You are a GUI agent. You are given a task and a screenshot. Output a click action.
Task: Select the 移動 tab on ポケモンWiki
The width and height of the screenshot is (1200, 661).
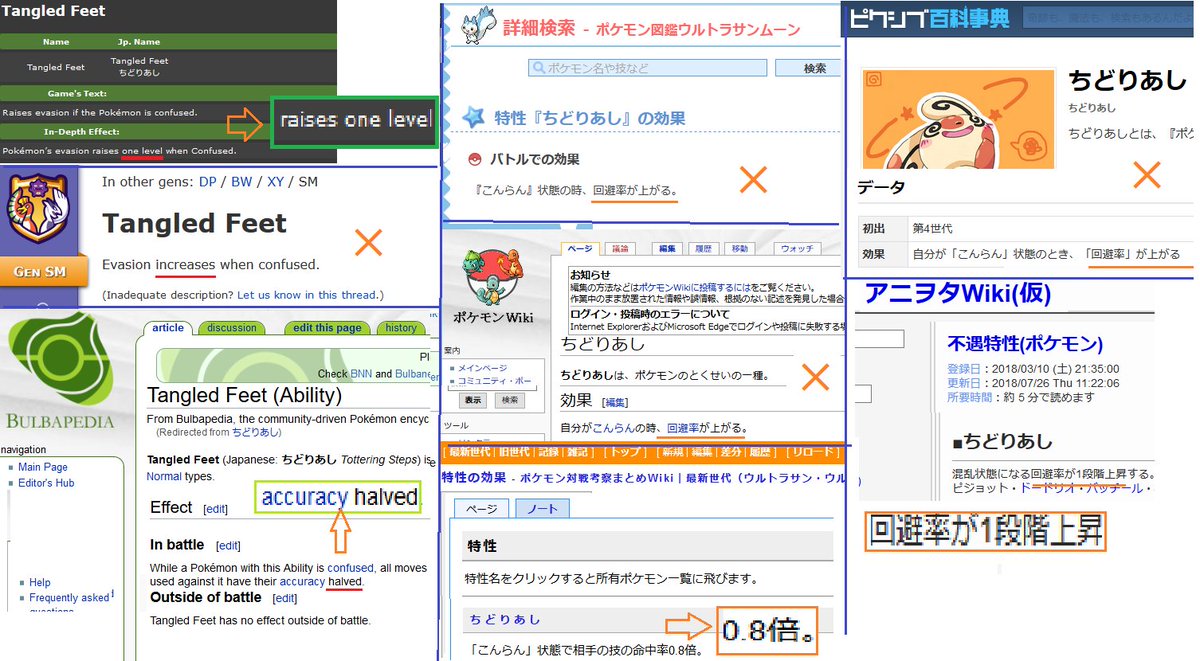pos(740,248)
